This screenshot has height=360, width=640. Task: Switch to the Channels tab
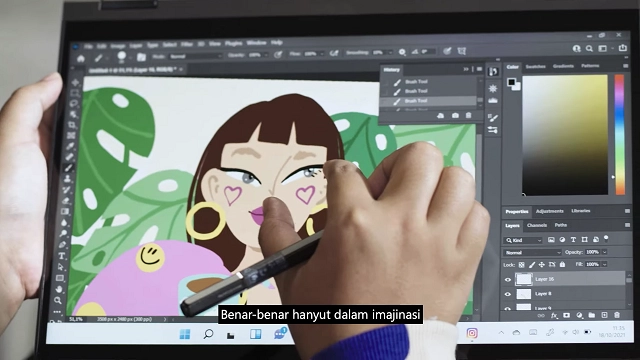click(537, 225)
